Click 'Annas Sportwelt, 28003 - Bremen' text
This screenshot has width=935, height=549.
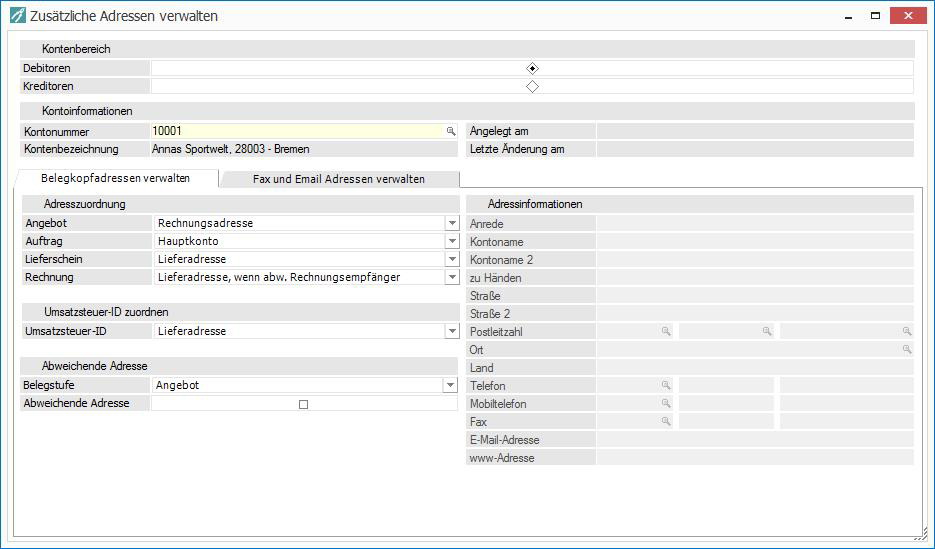click(231, 149)
